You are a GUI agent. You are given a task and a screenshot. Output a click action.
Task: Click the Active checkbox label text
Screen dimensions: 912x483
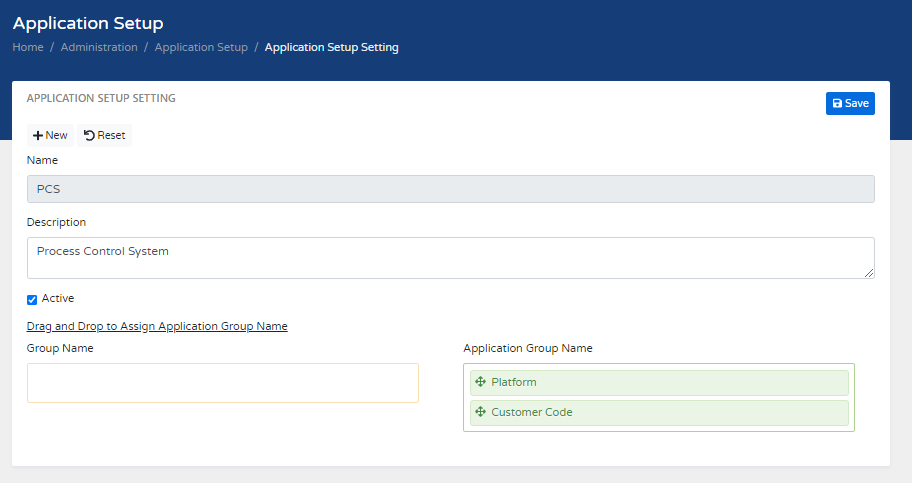point(58,298)
